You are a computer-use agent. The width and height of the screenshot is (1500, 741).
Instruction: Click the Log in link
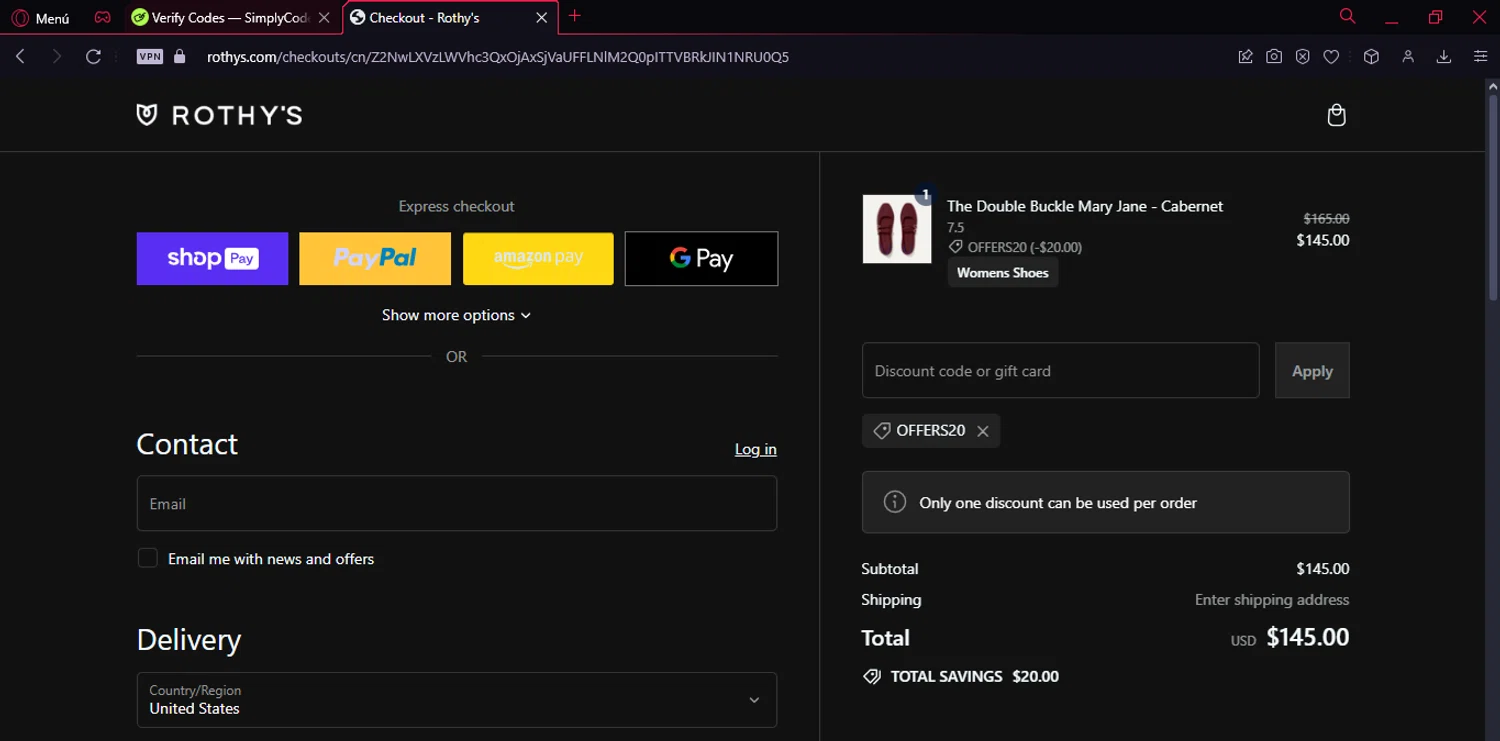pos(756,449)
